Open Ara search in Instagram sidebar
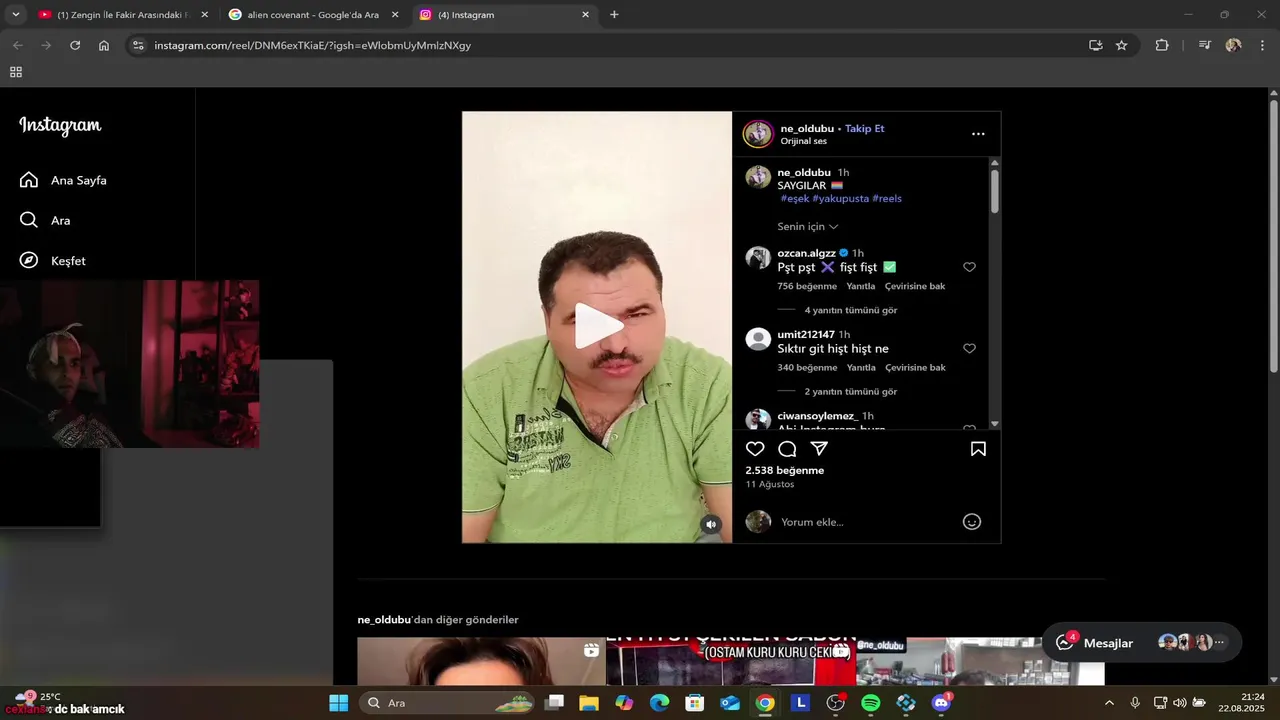1280x720 pixels. click(x=45, y=220)
